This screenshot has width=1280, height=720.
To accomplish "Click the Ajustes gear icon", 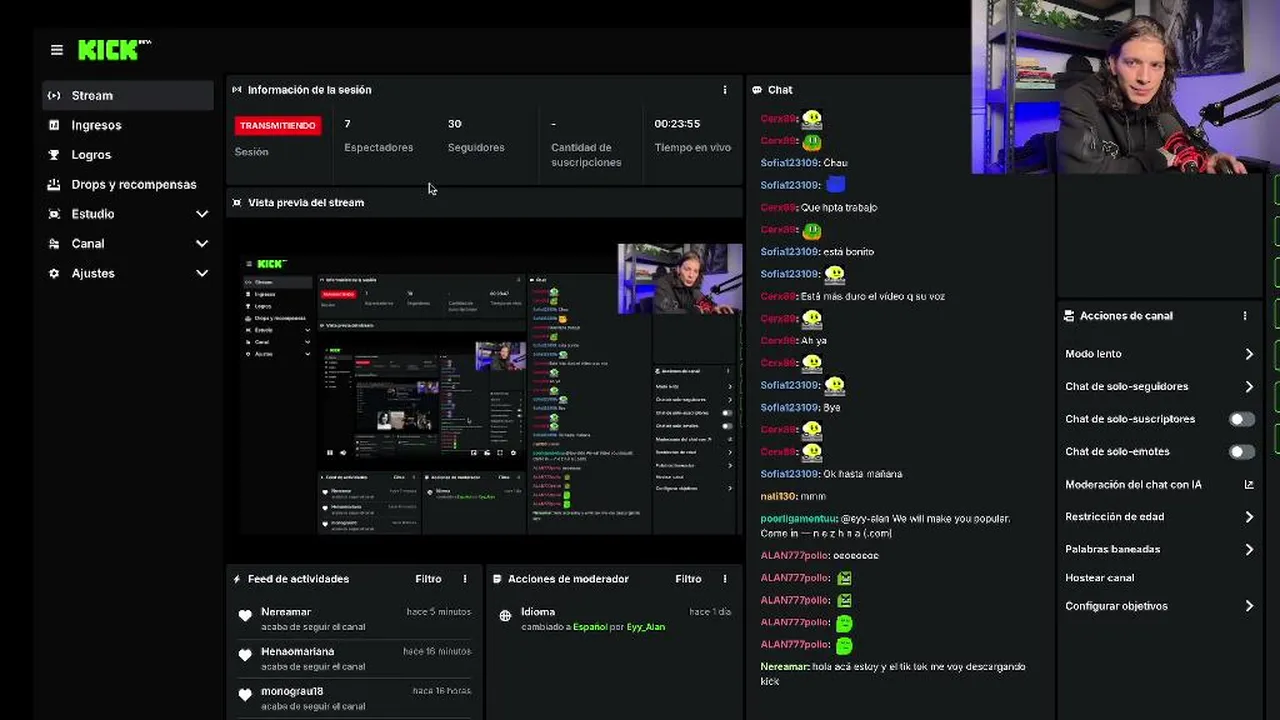I will (54, 273).
